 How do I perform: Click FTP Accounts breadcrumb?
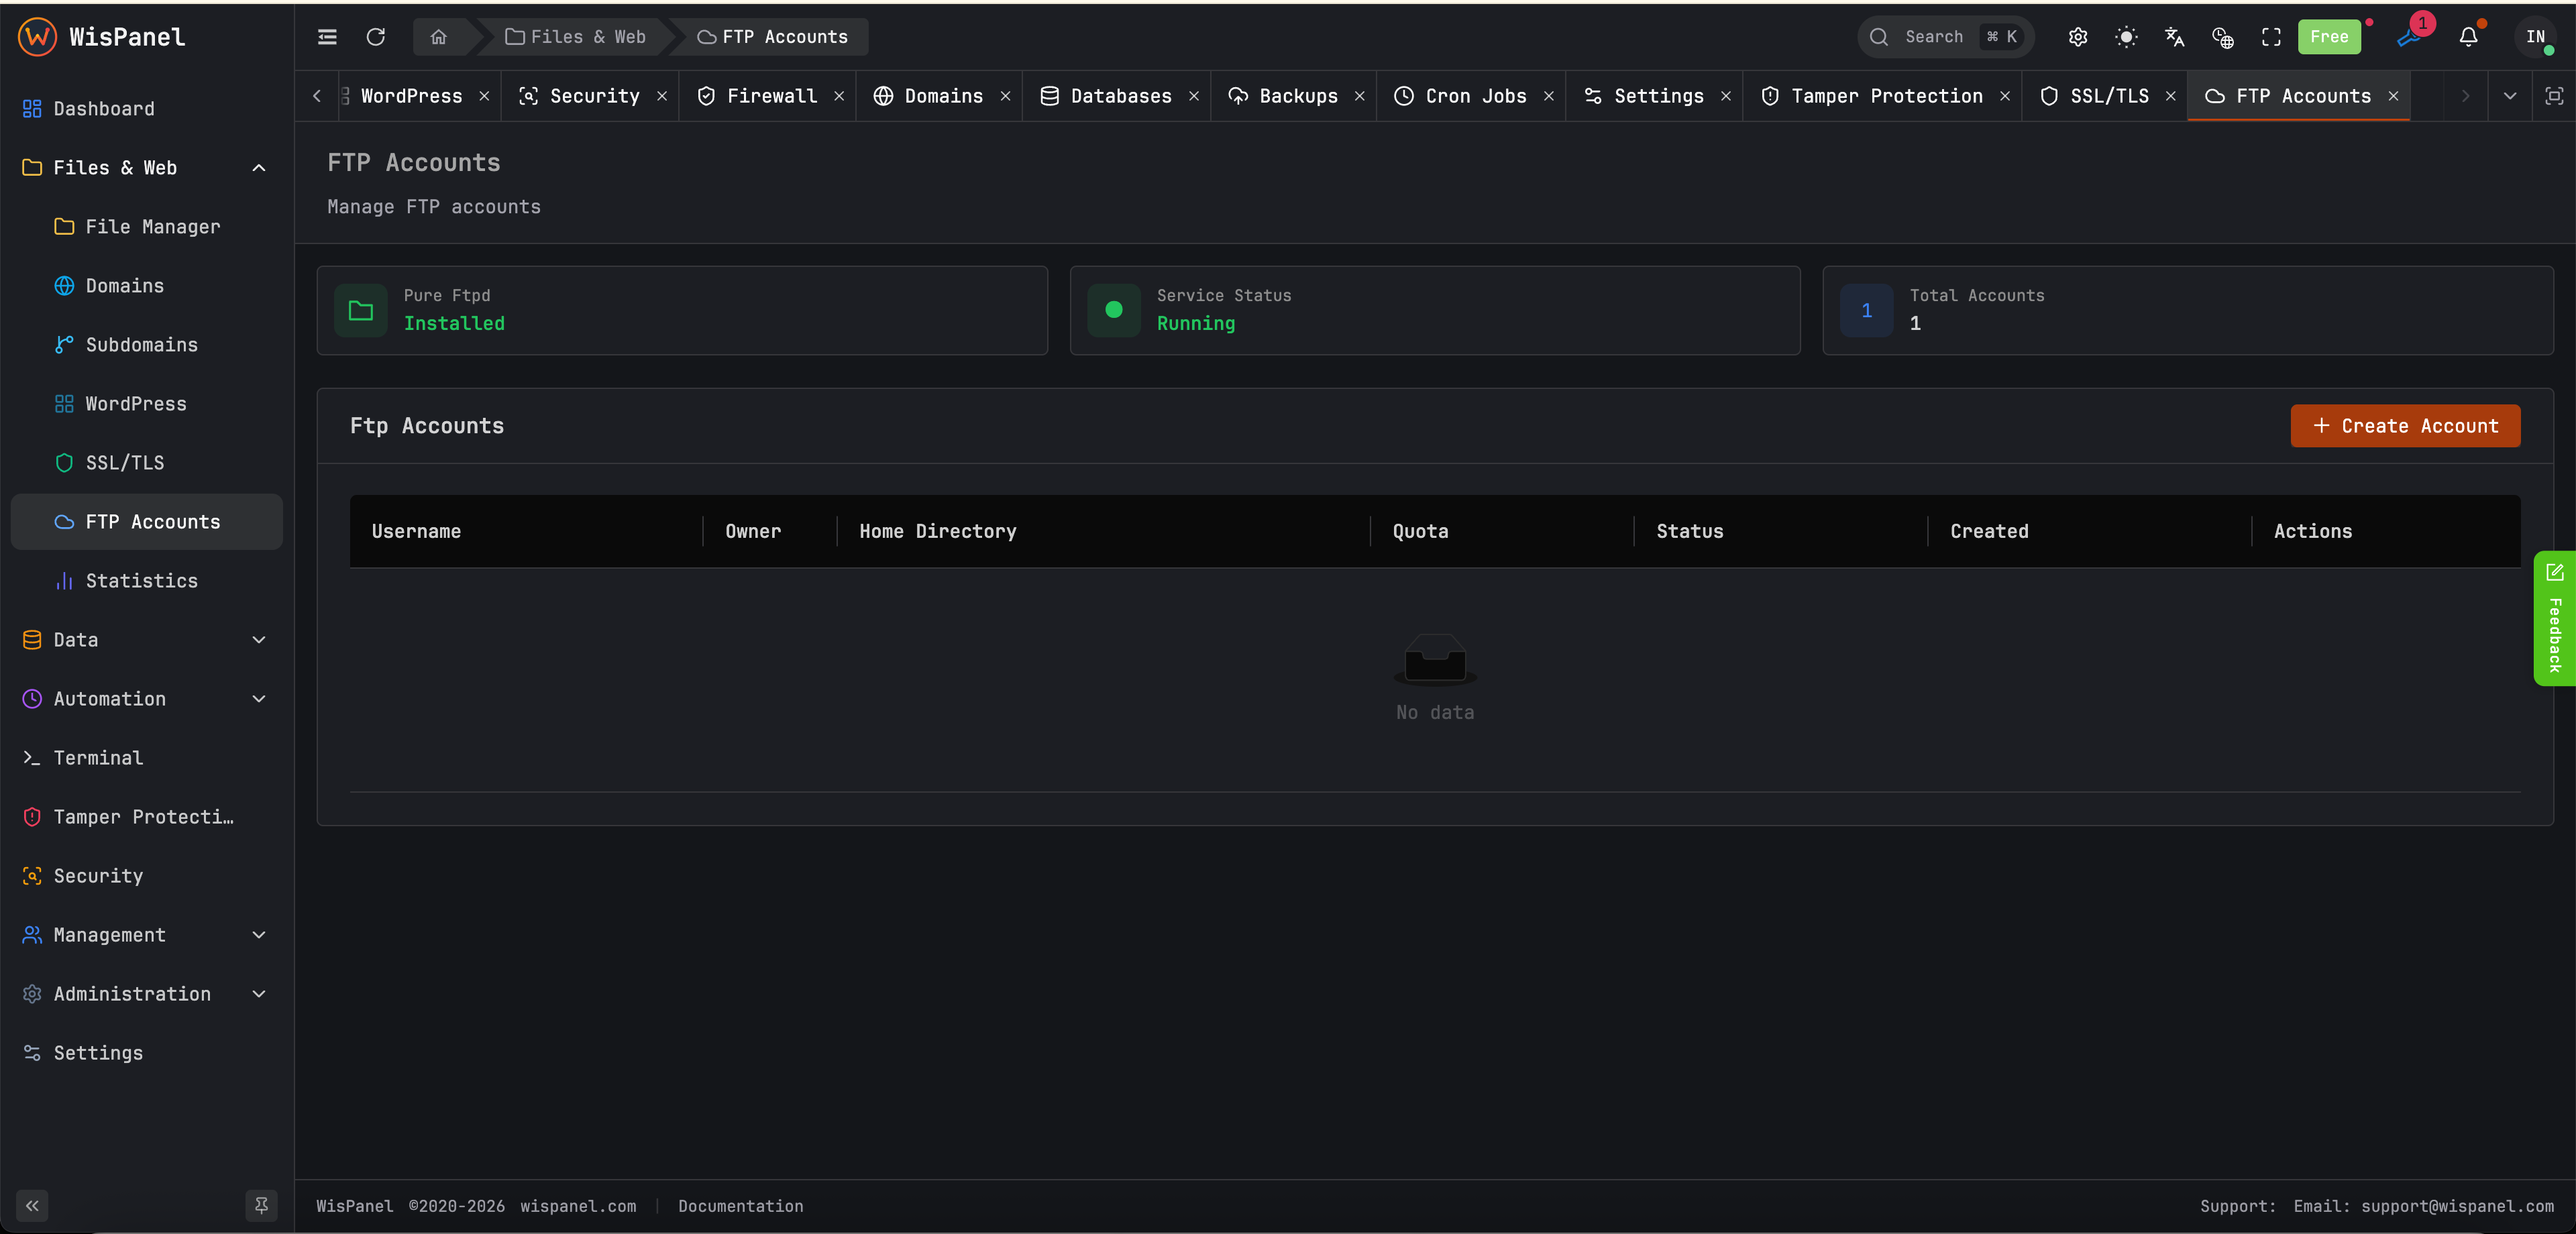click(x=773, y=37)
